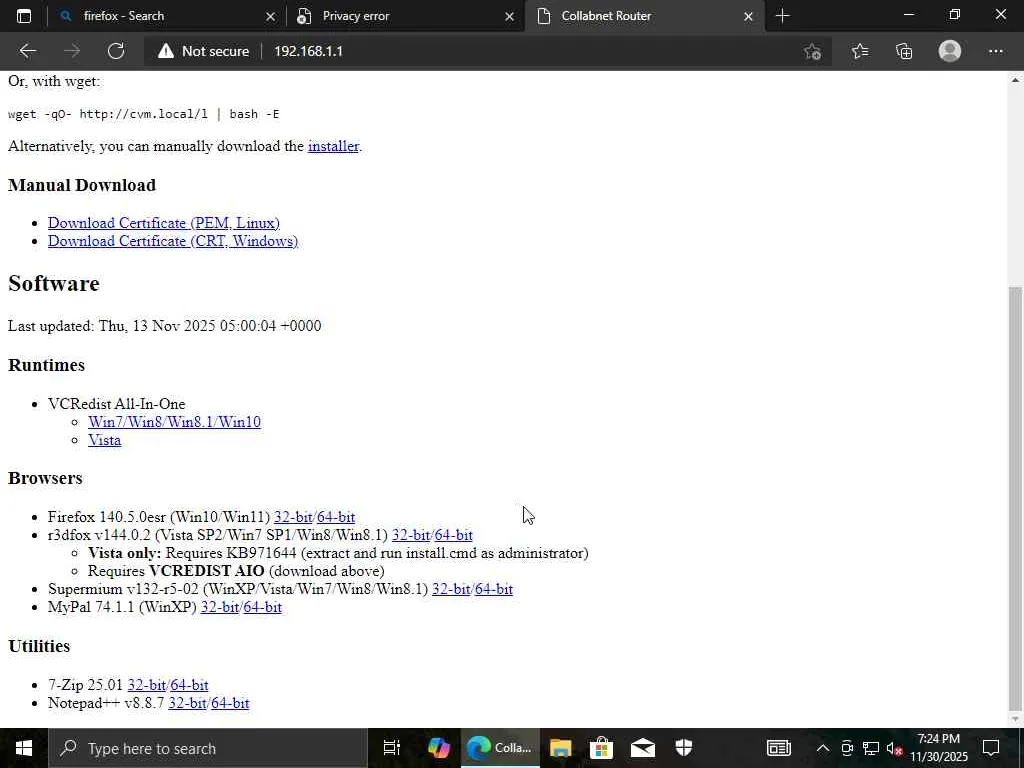Download r3dfox v144.0.2 32-bit
Image resolution: width=1024 pixels, height=768 pixels.
point(411,536)
